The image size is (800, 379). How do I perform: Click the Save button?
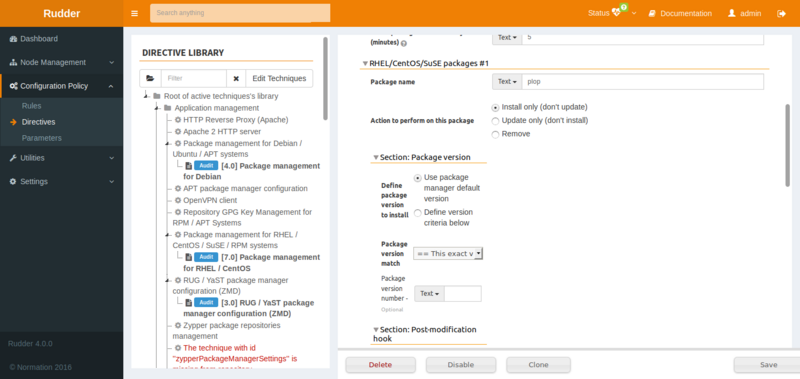(x=768, y=365)
